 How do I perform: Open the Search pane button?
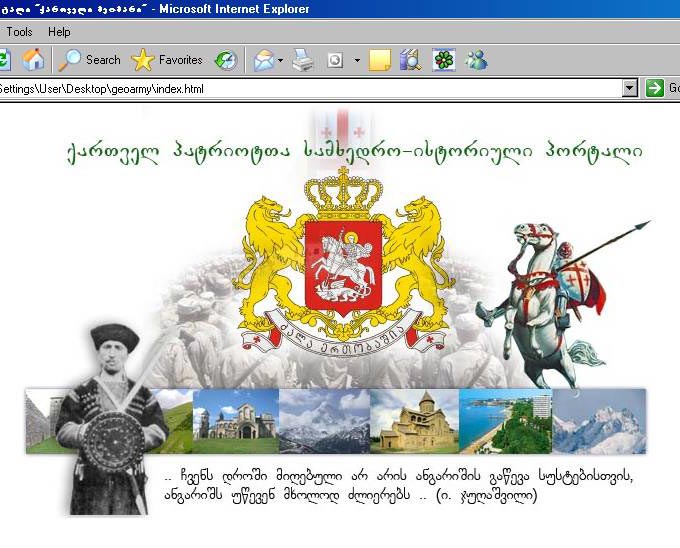[90, 60]
